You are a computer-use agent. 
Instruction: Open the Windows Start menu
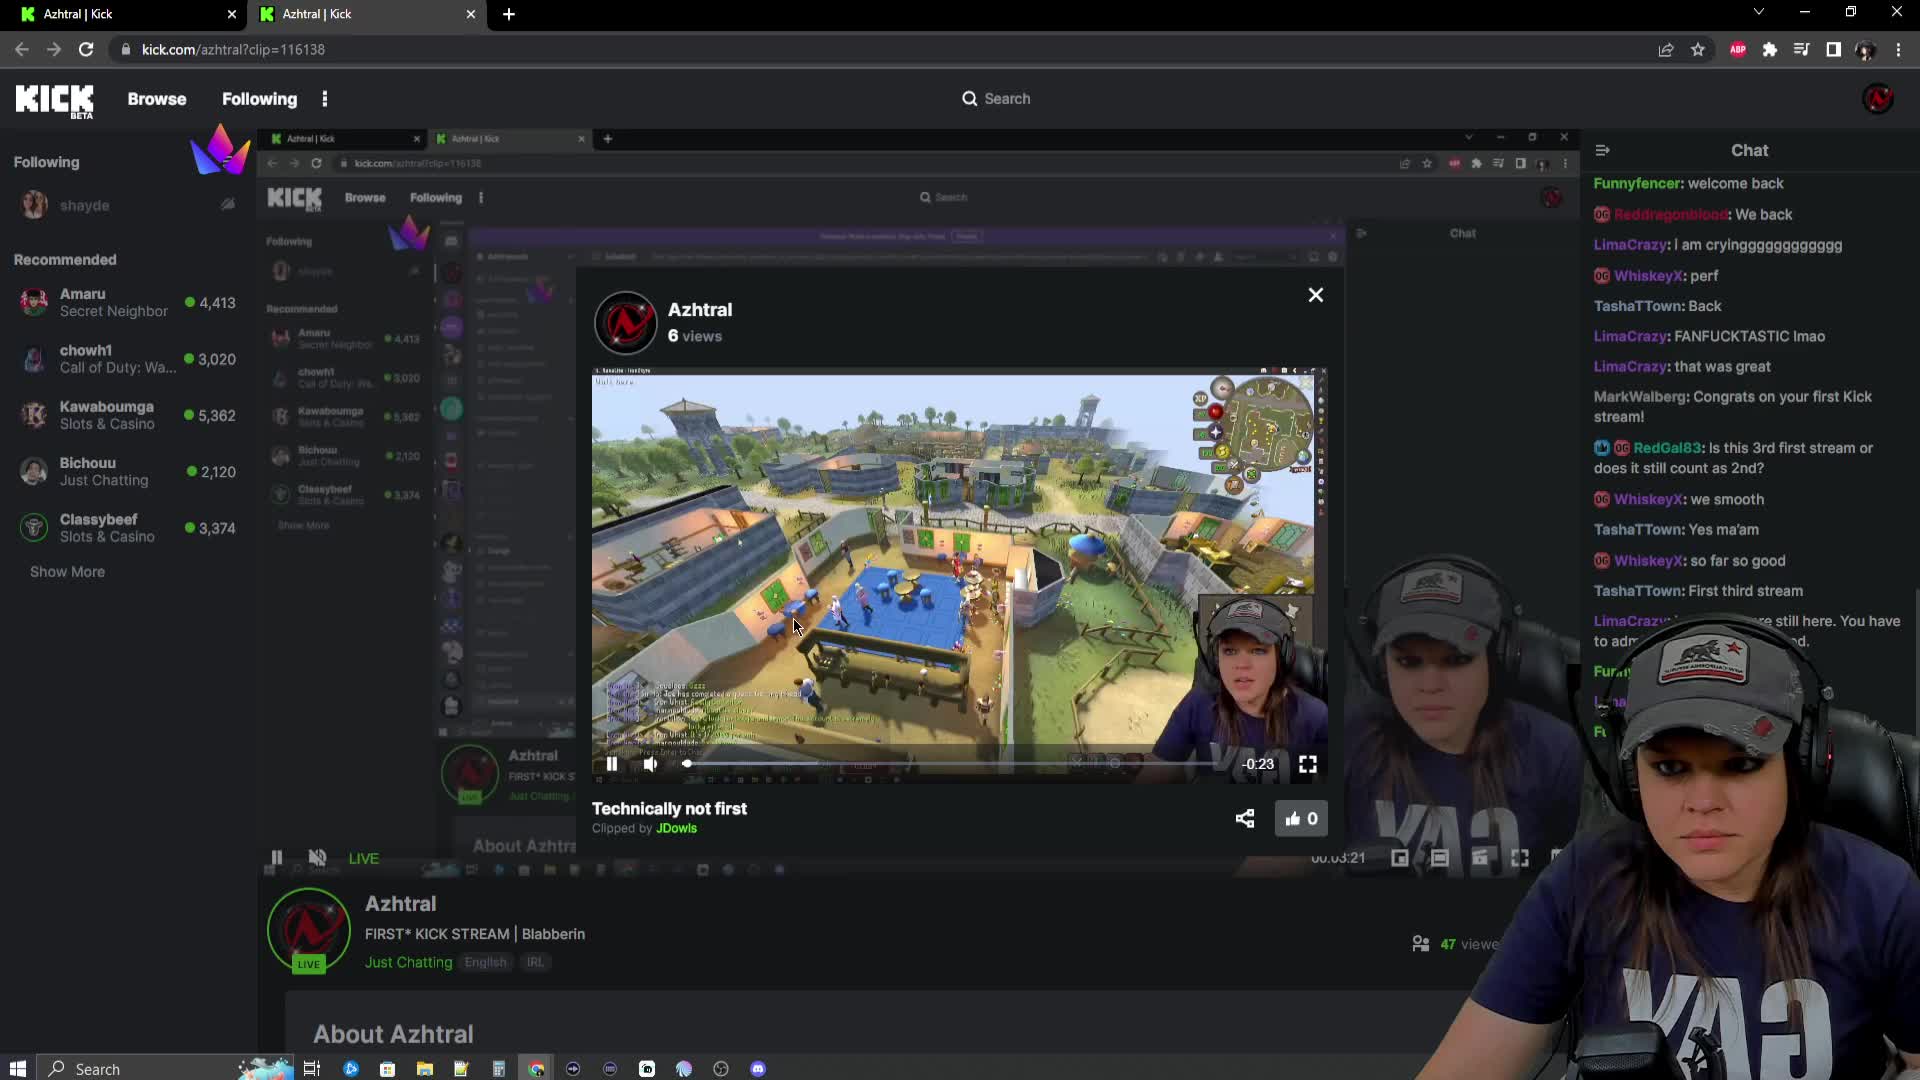17,1068
